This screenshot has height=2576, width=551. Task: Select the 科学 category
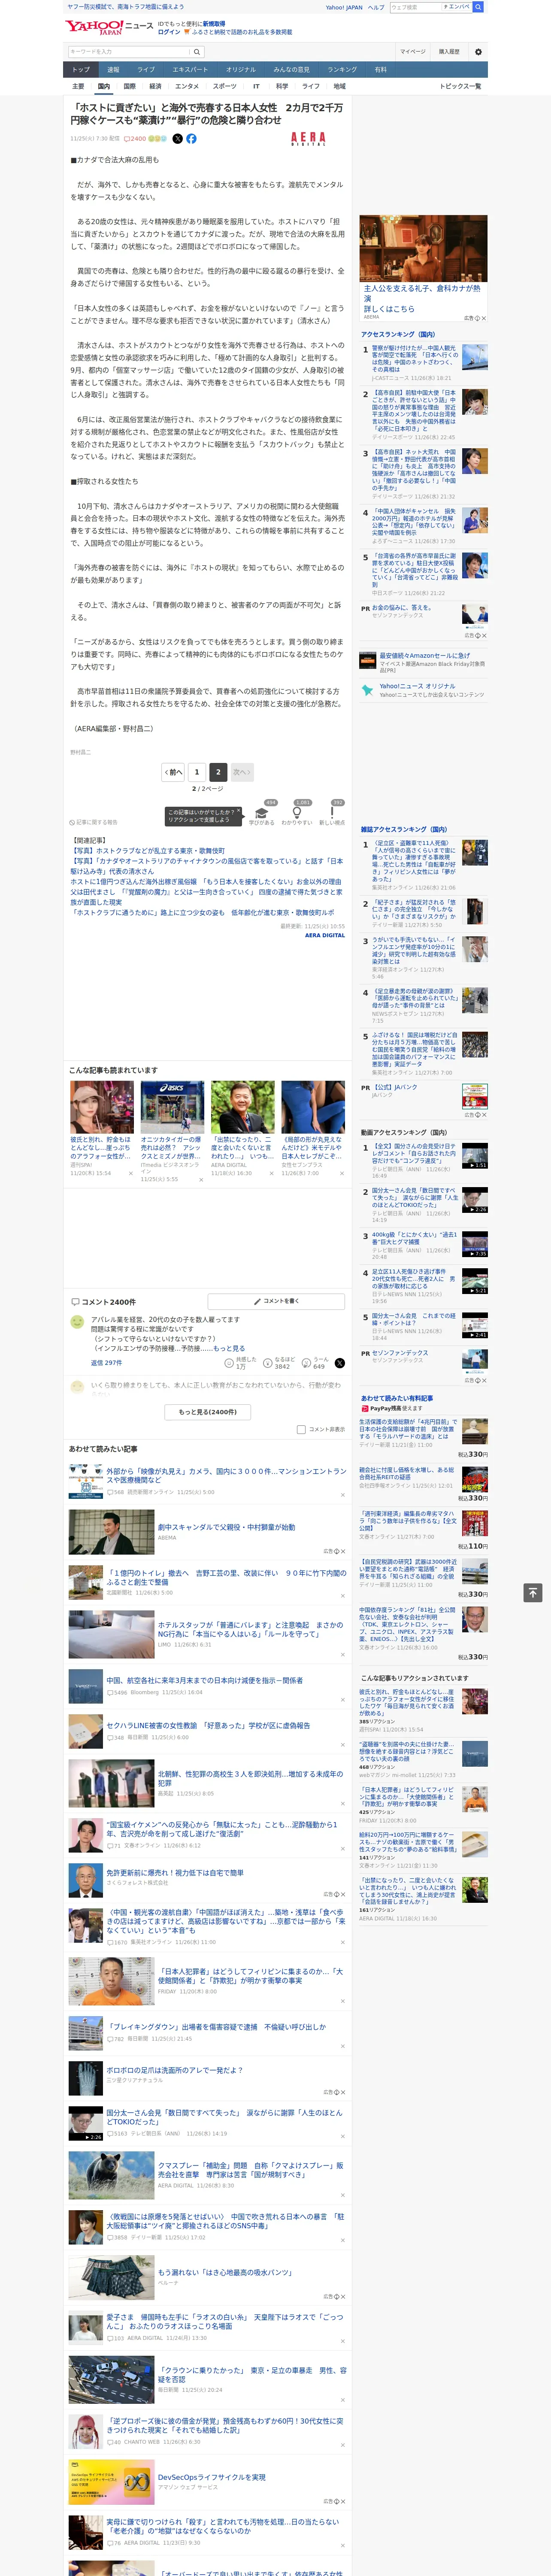pos(282,86)
